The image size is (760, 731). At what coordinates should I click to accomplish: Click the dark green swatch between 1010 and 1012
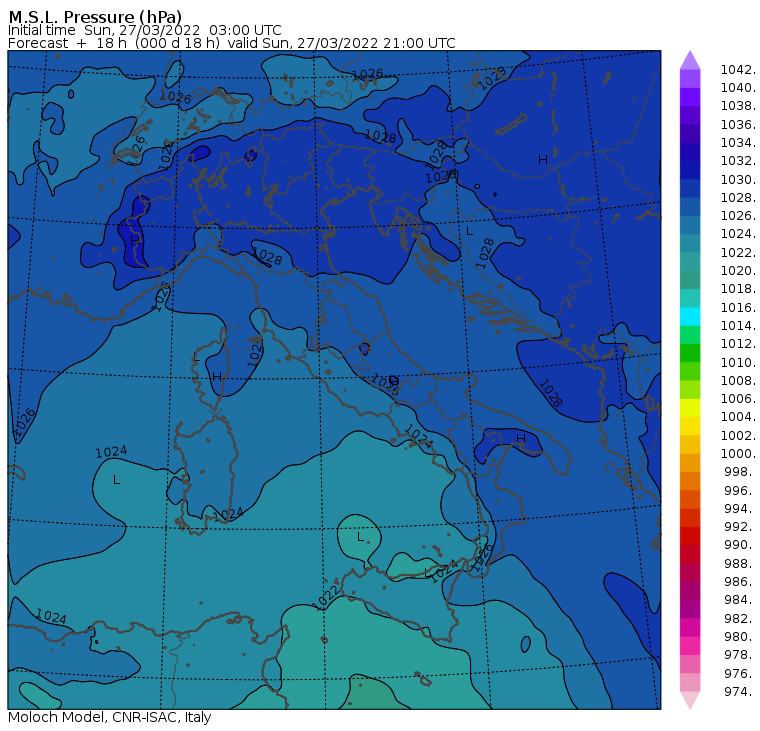pos(690,353)
